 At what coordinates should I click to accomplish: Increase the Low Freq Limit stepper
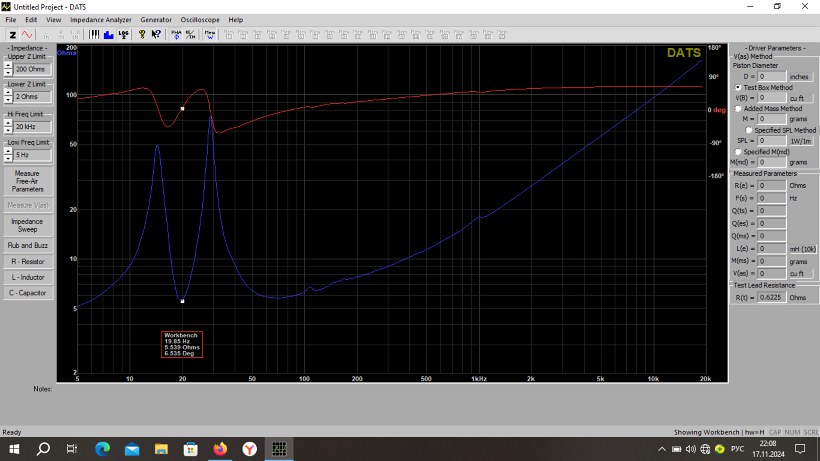(8, 152)
